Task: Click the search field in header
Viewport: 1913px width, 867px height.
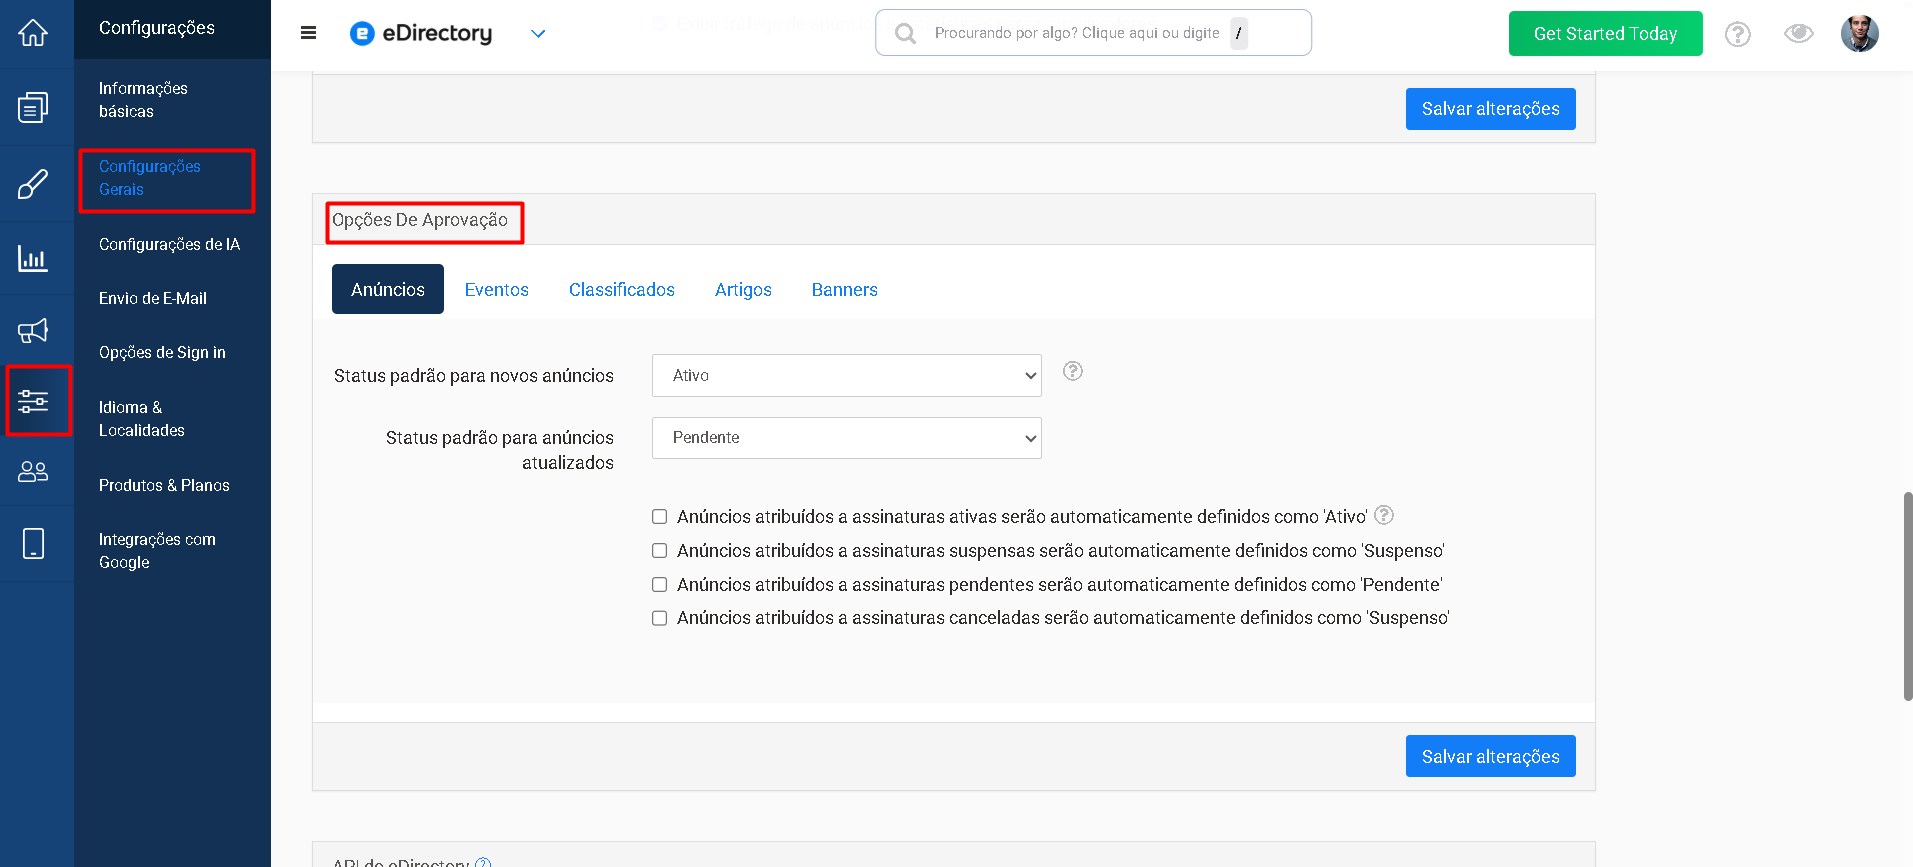Action: tap(1093, 33)
